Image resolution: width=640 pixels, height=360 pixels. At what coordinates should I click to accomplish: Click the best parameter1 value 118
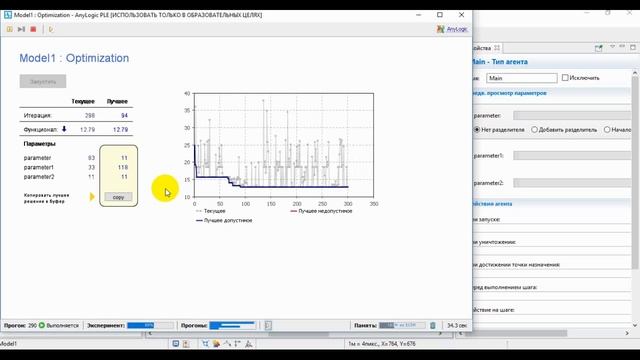coord(122,167)
